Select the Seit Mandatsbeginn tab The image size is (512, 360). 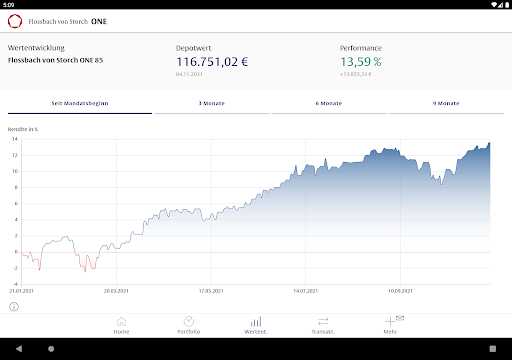tap(80, 103)
